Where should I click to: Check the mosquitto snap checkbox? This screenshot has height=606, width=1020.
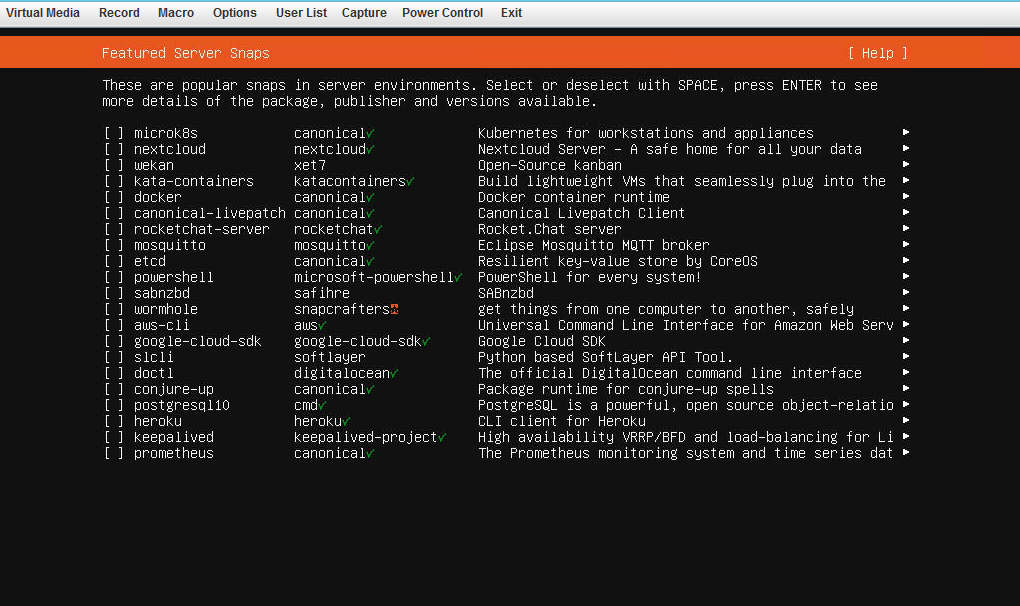tap(114, 245)
